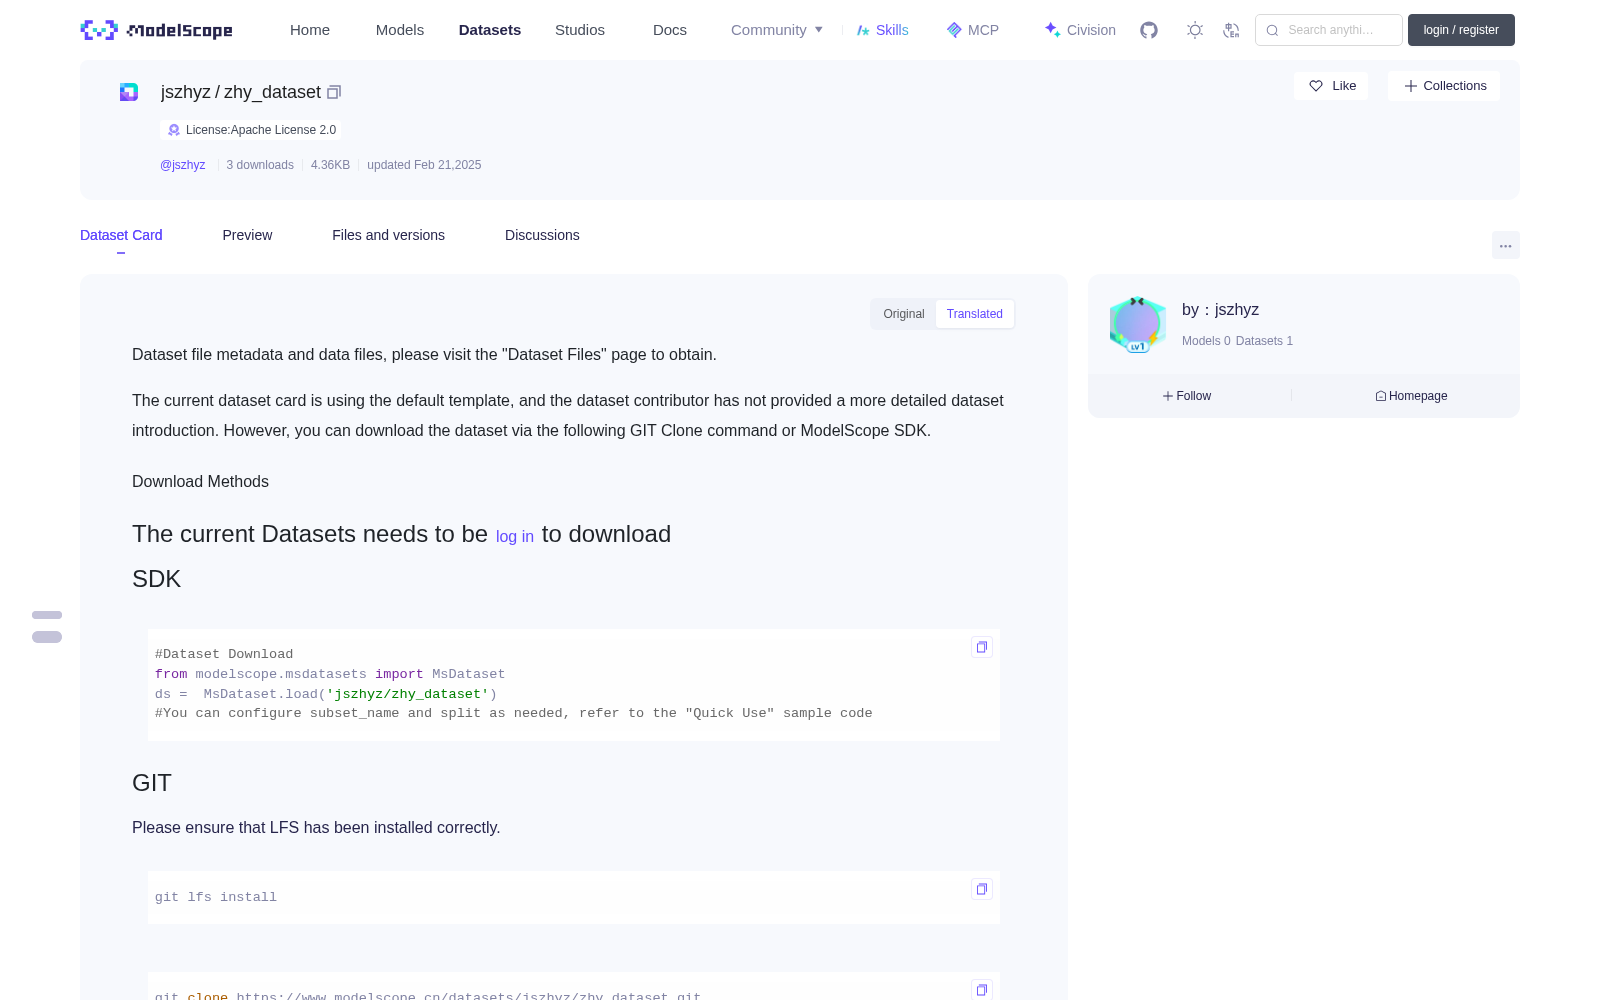Click the License:Apache License 2.0 tag

tap(251, 130)
